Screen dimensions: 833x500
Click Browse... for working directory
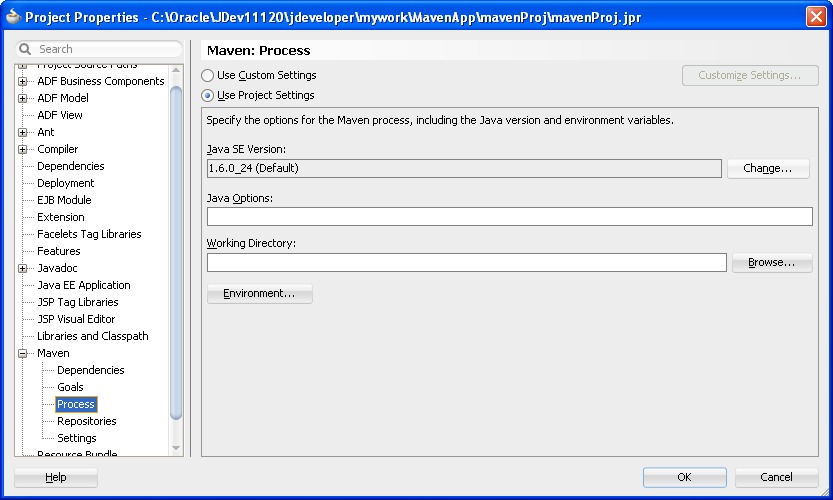click(x=772, y=262)
